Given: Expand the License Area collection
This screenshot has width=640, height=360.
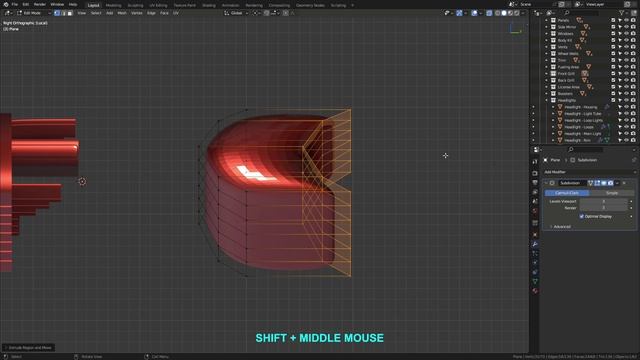Looking at the screenshot, I should click(x=547, y=87).
